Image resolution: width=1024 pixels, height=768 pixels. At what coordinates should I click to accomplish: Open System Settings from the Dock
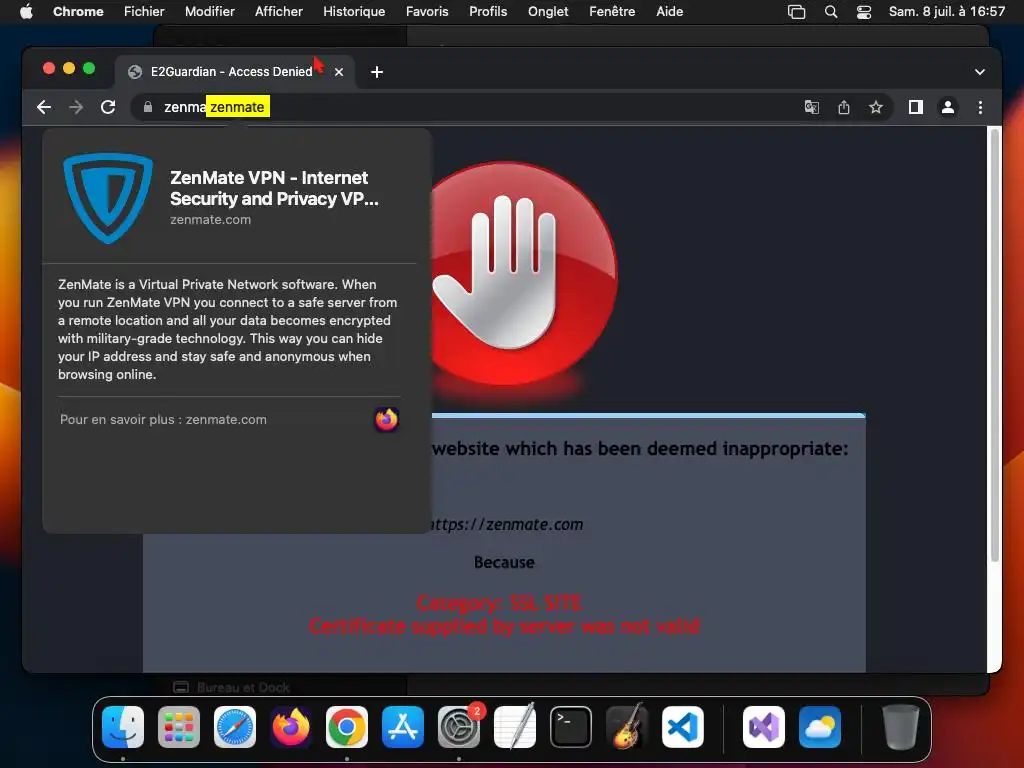[x=459, y=727]
